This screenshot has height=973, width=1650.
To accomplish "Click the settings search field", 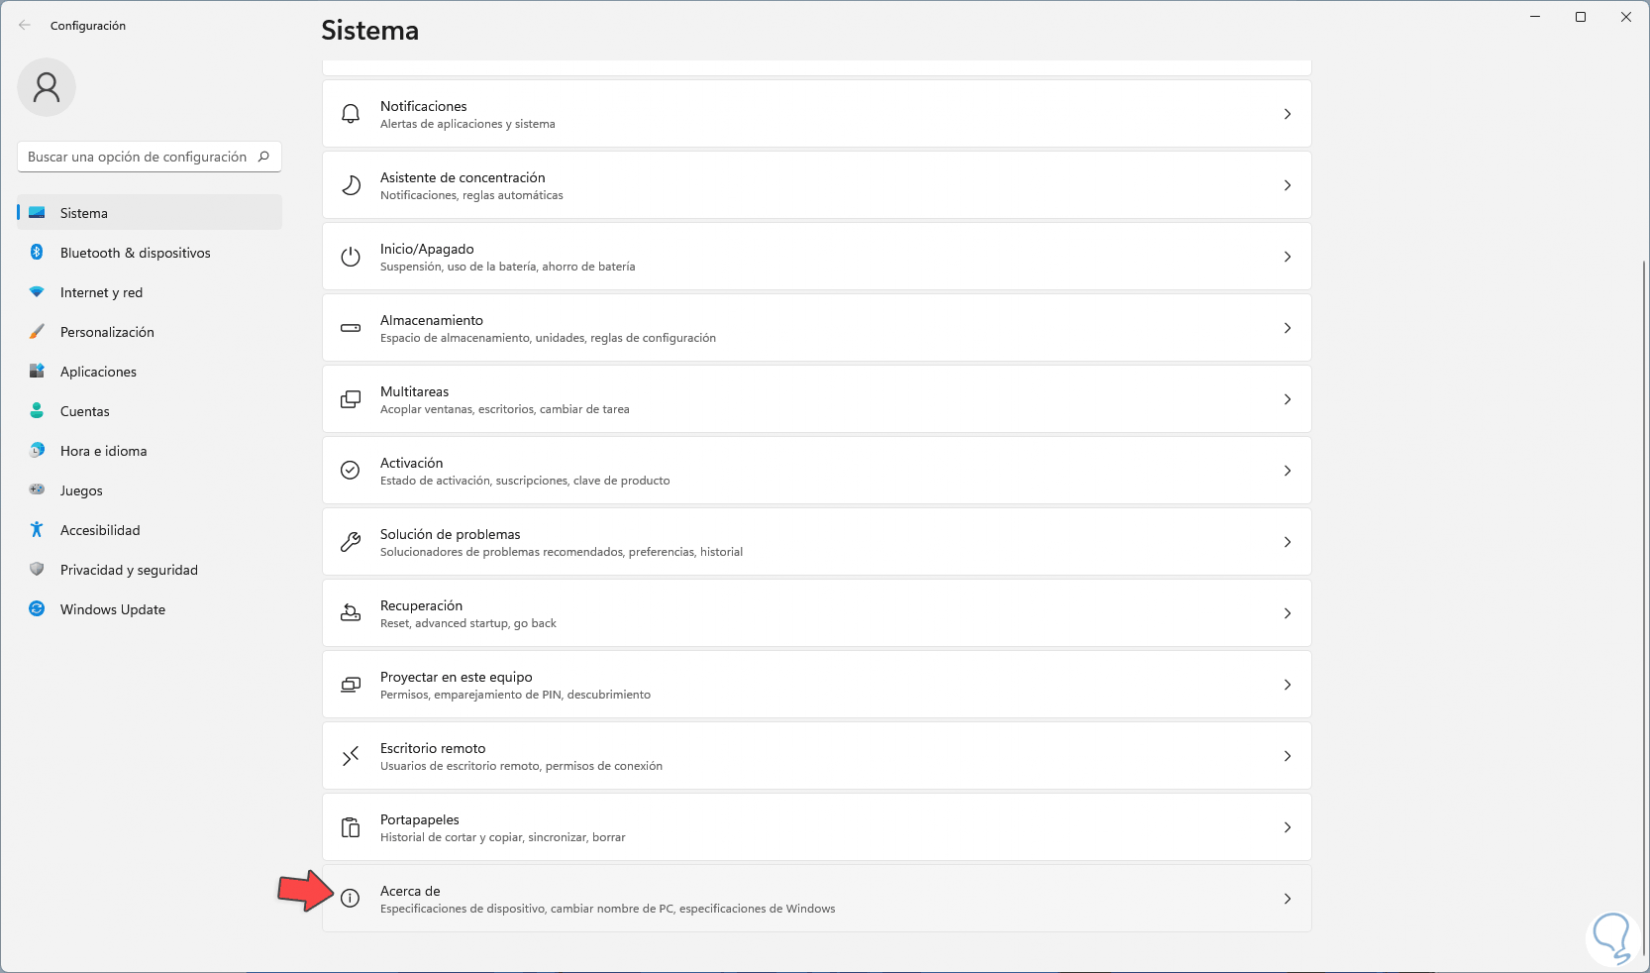I will coord(140,157).
